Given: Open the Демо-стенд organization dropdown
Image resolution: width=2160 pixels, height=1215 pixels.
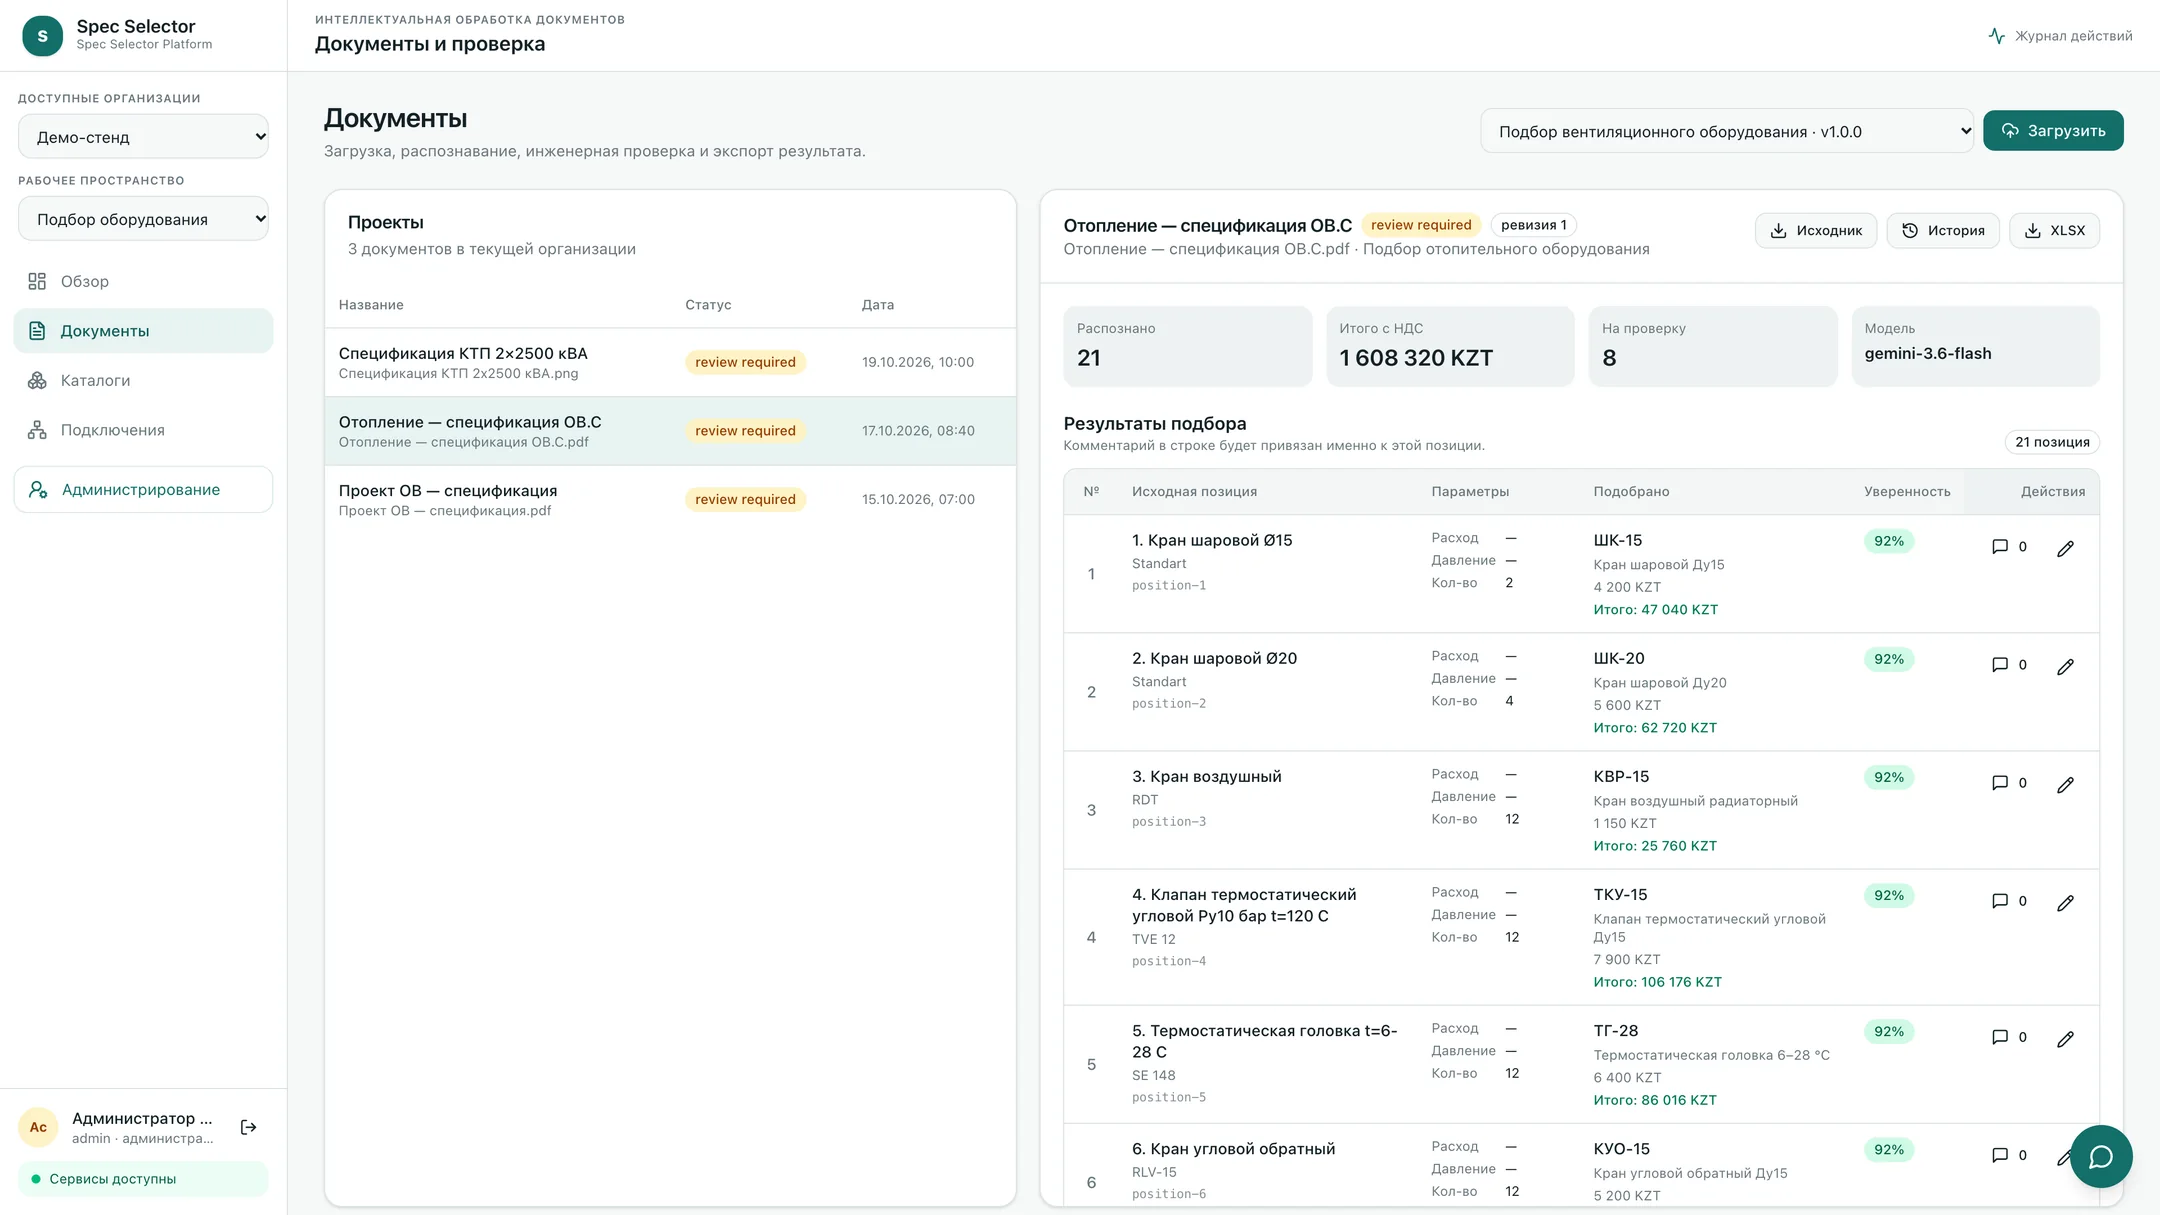Looking at the screenshot, I should pyautogui.click(x=143, y=137).
